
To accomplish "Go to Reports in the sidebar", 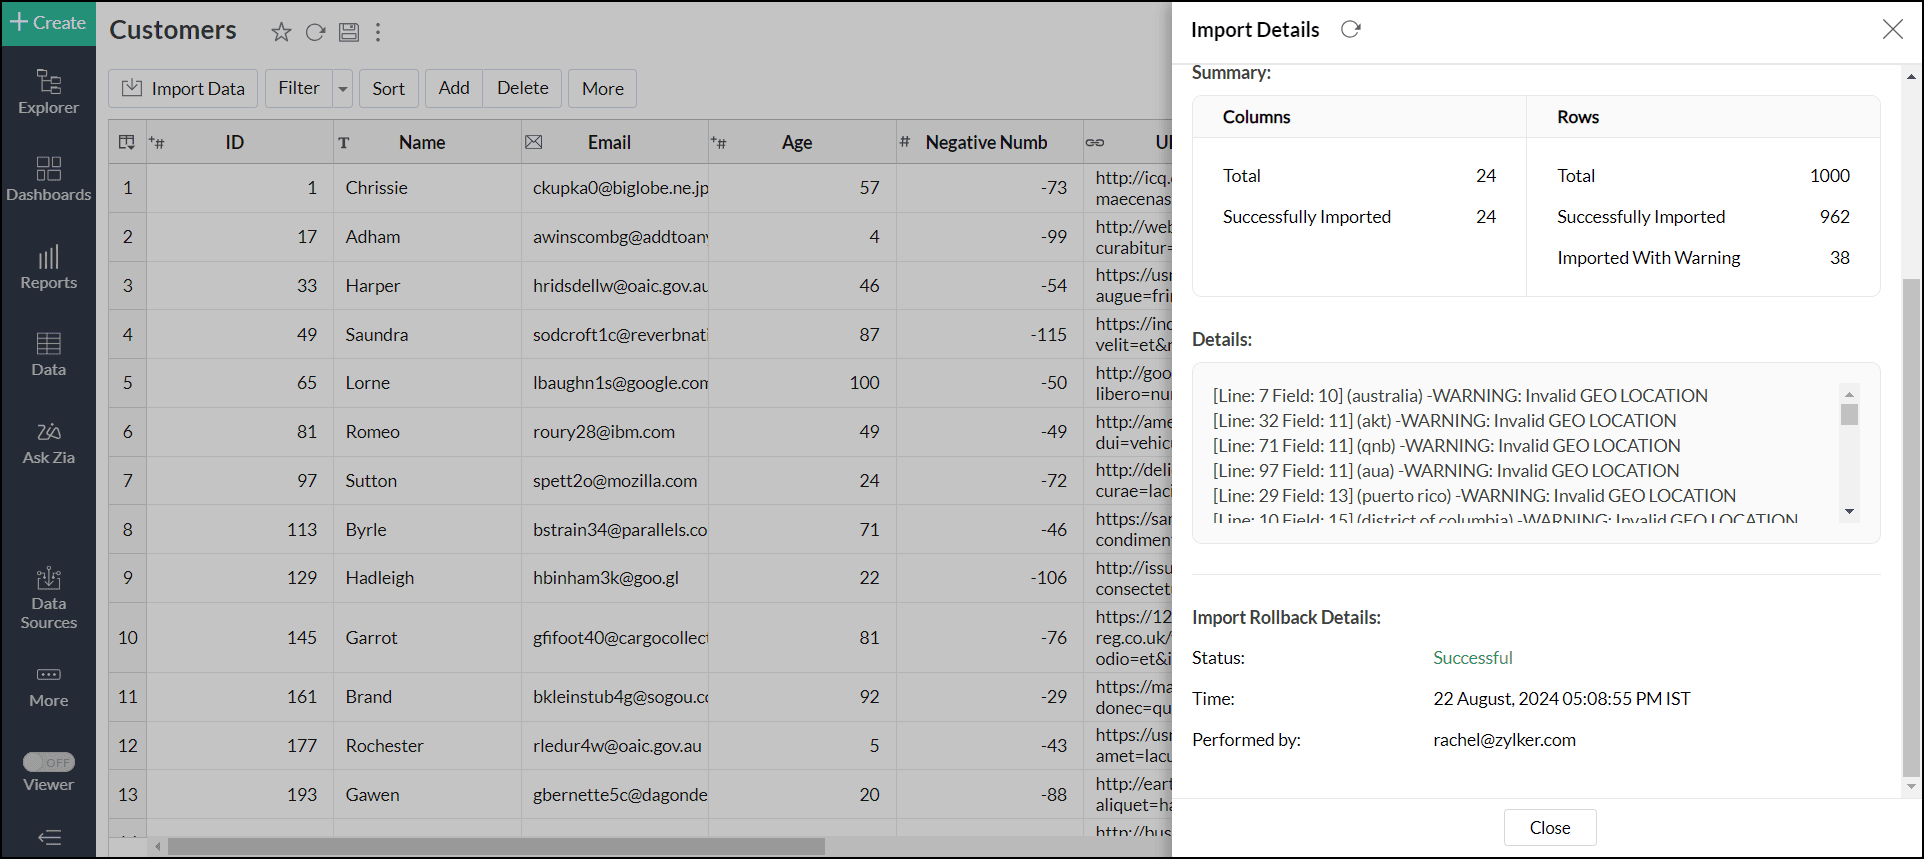I will (48, 267).
